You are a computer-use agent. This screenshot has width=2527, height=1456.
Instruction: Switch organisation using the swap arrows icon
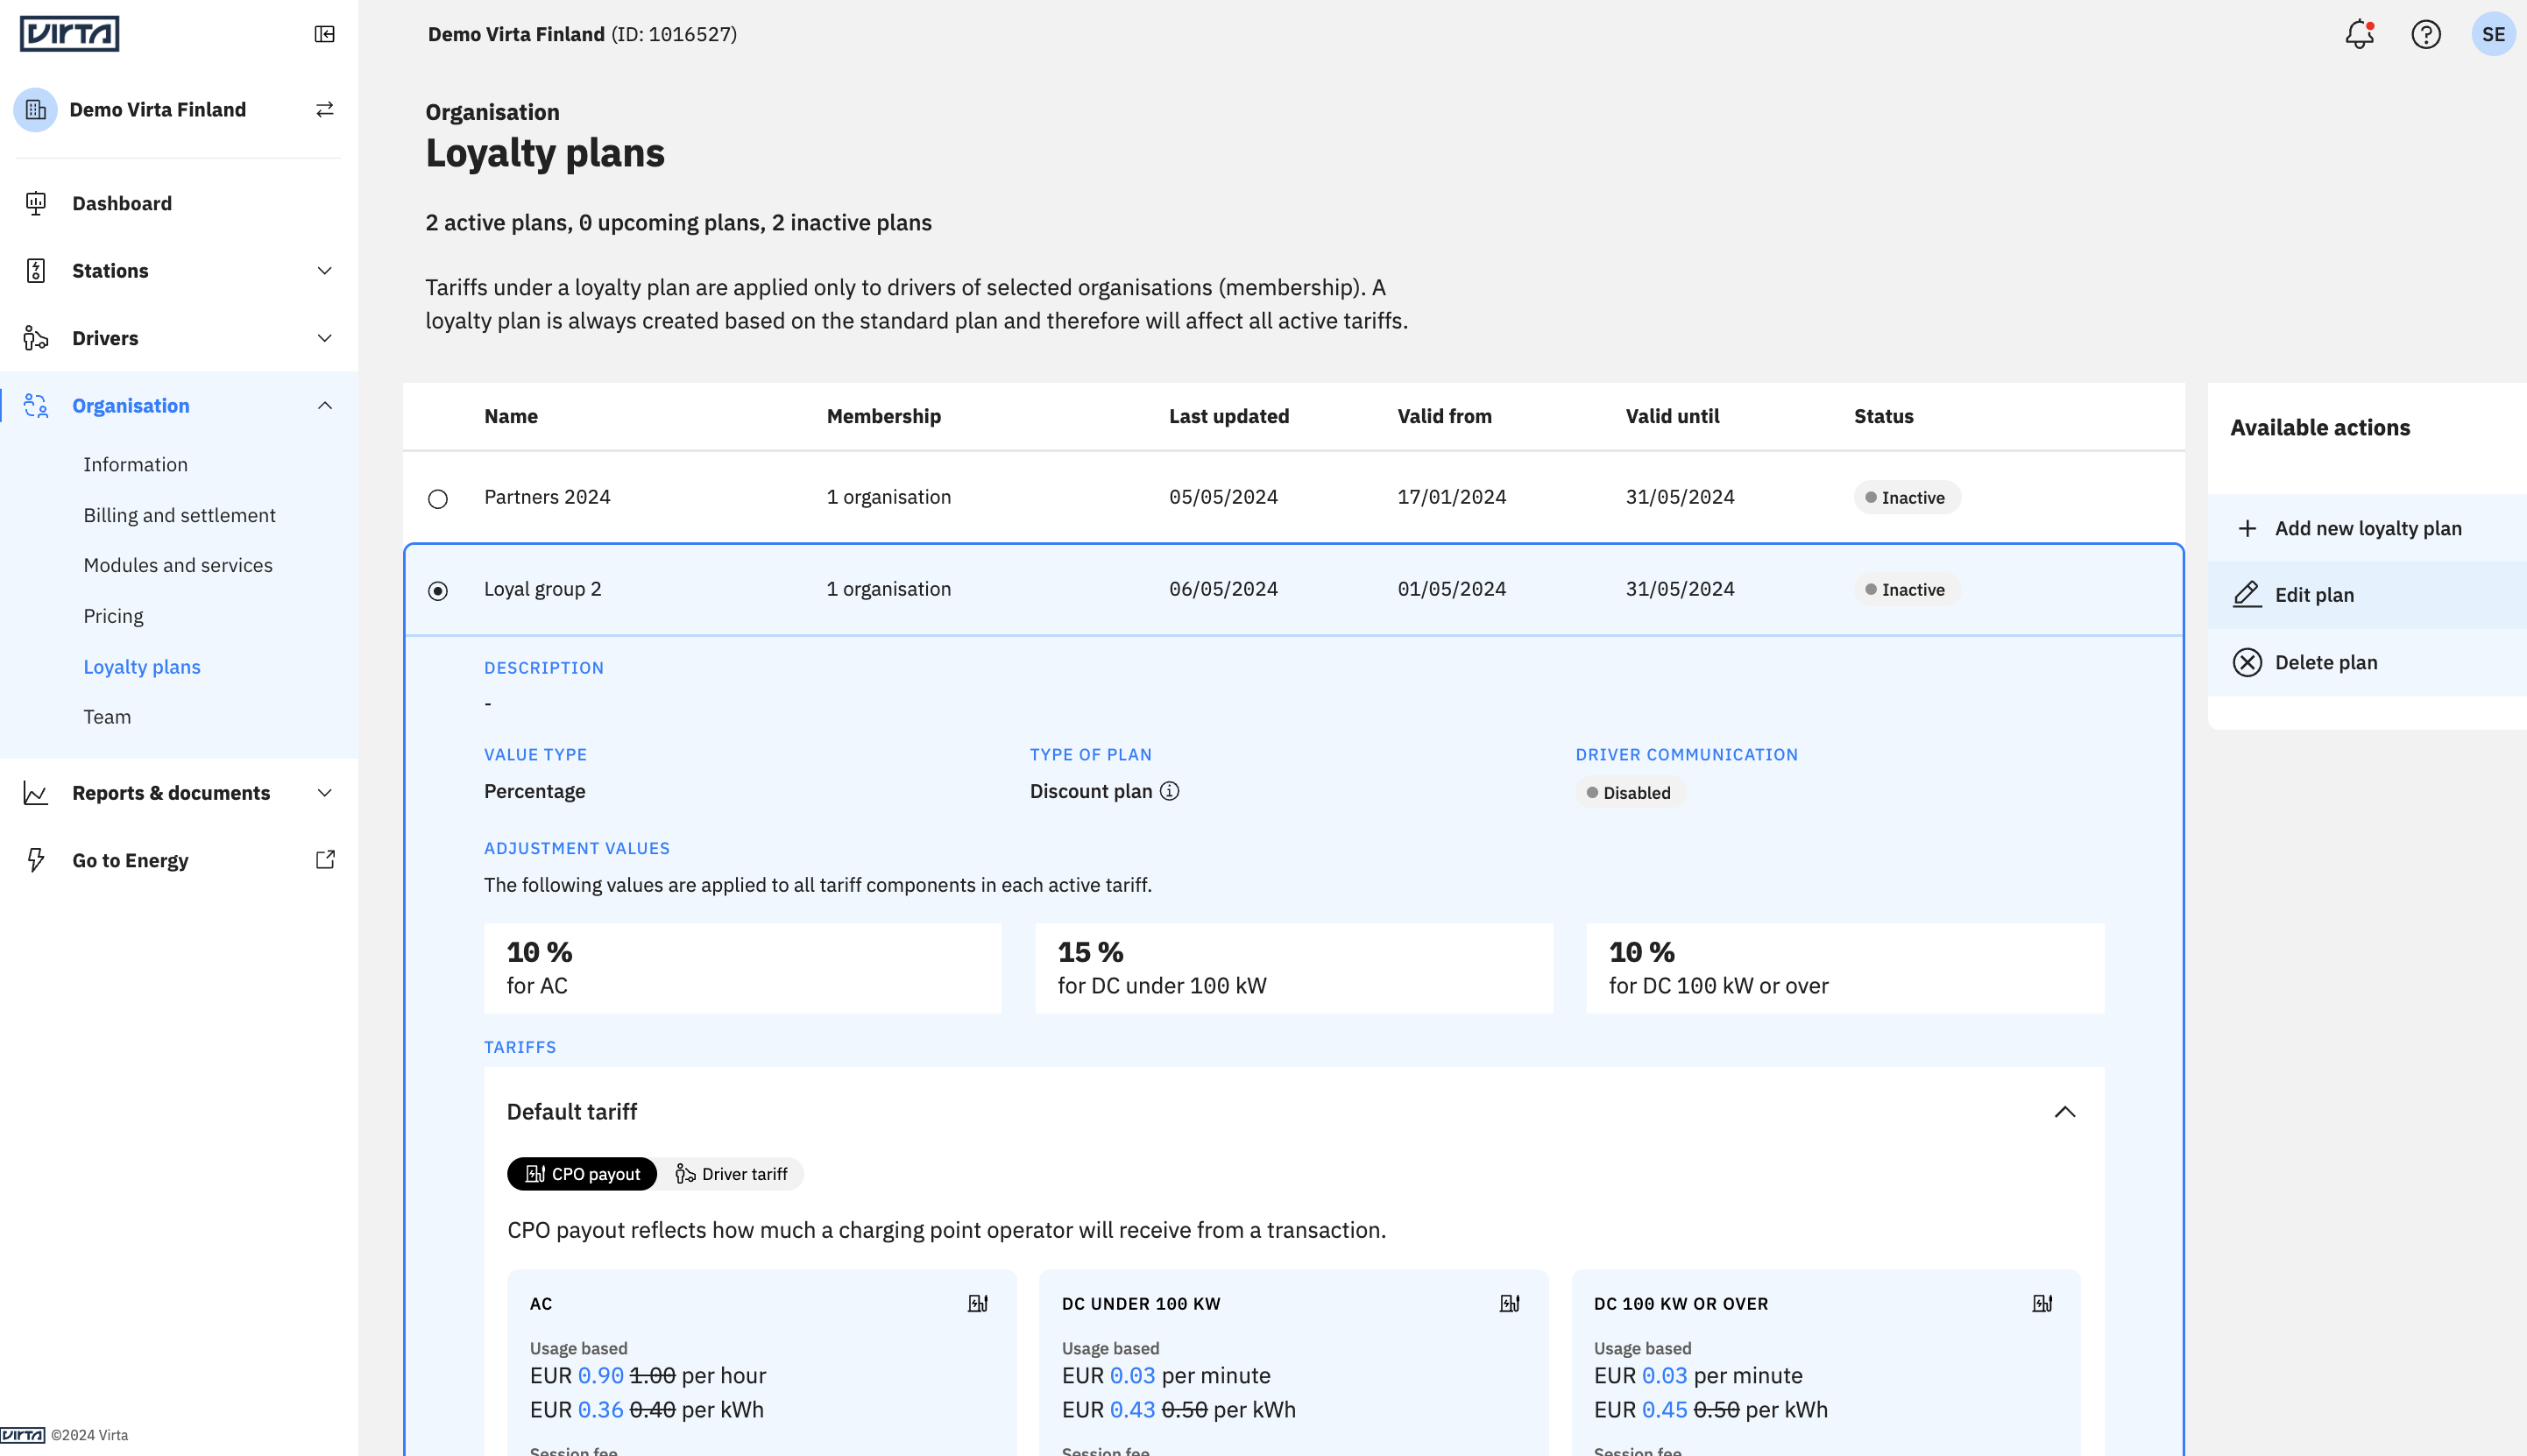click(x=324, y=109)
